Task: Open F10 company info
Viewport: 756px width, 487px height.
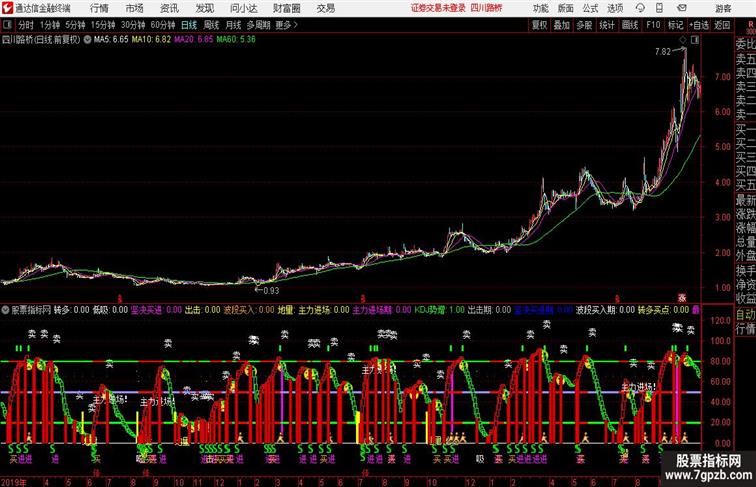Action: [x=653, y=25]
